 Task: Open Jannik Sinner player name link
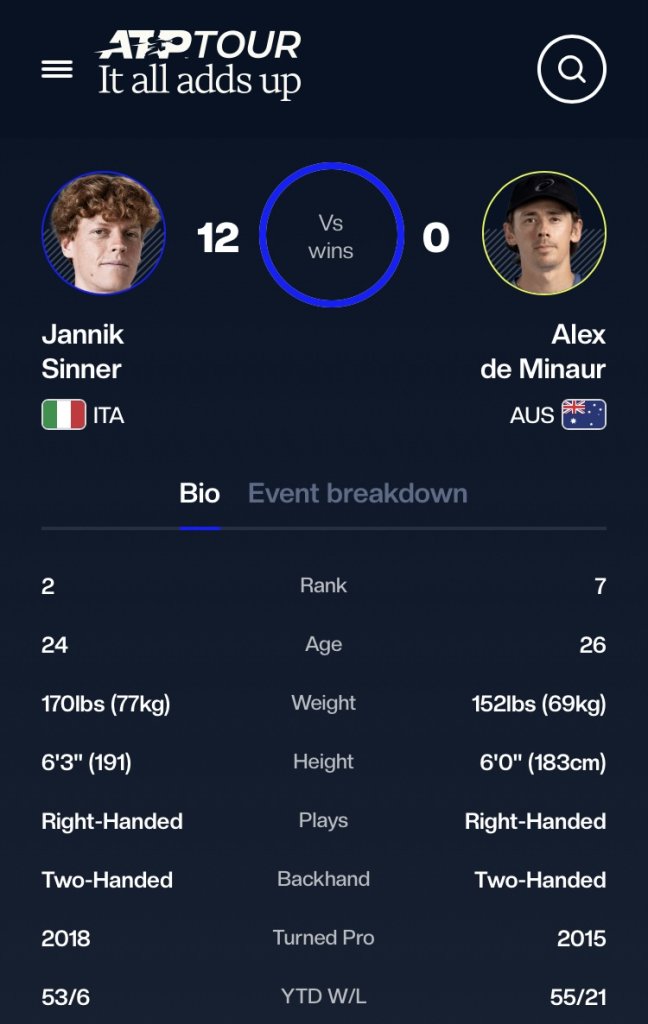coord(83,351)
